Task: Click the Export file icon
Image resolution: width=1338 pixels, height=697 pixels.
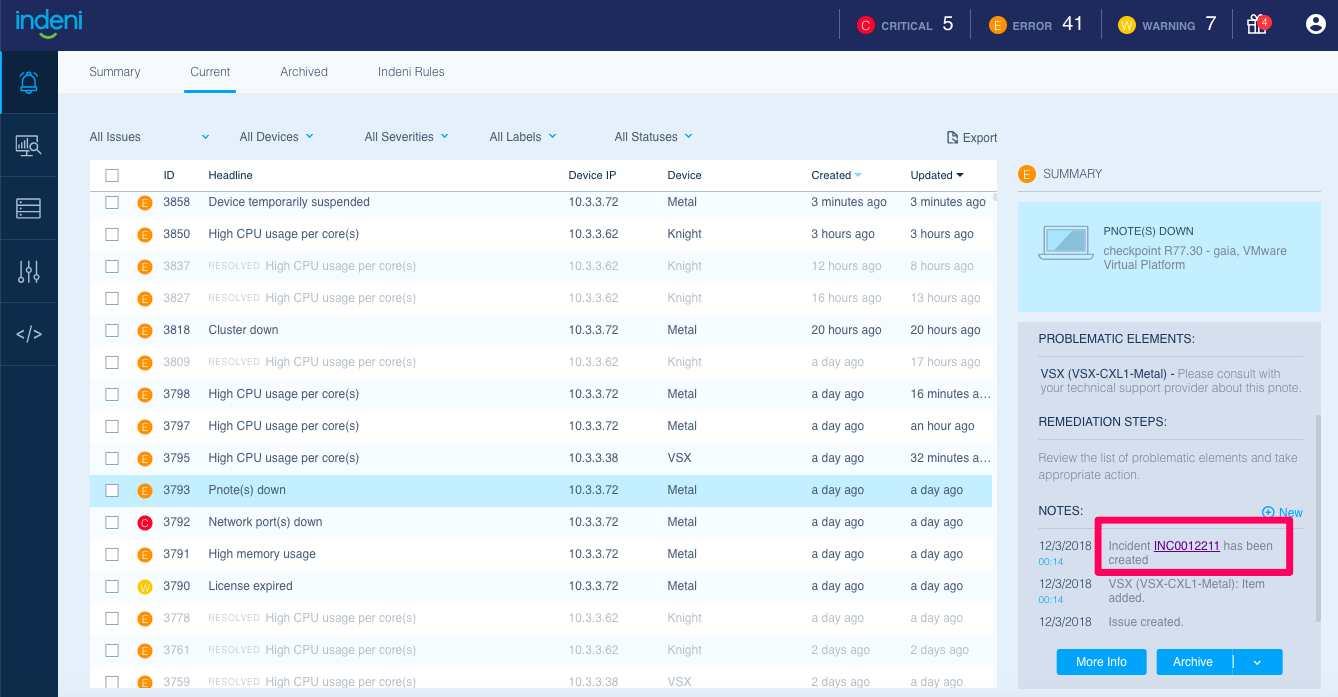Action: [x=953, y=138]
